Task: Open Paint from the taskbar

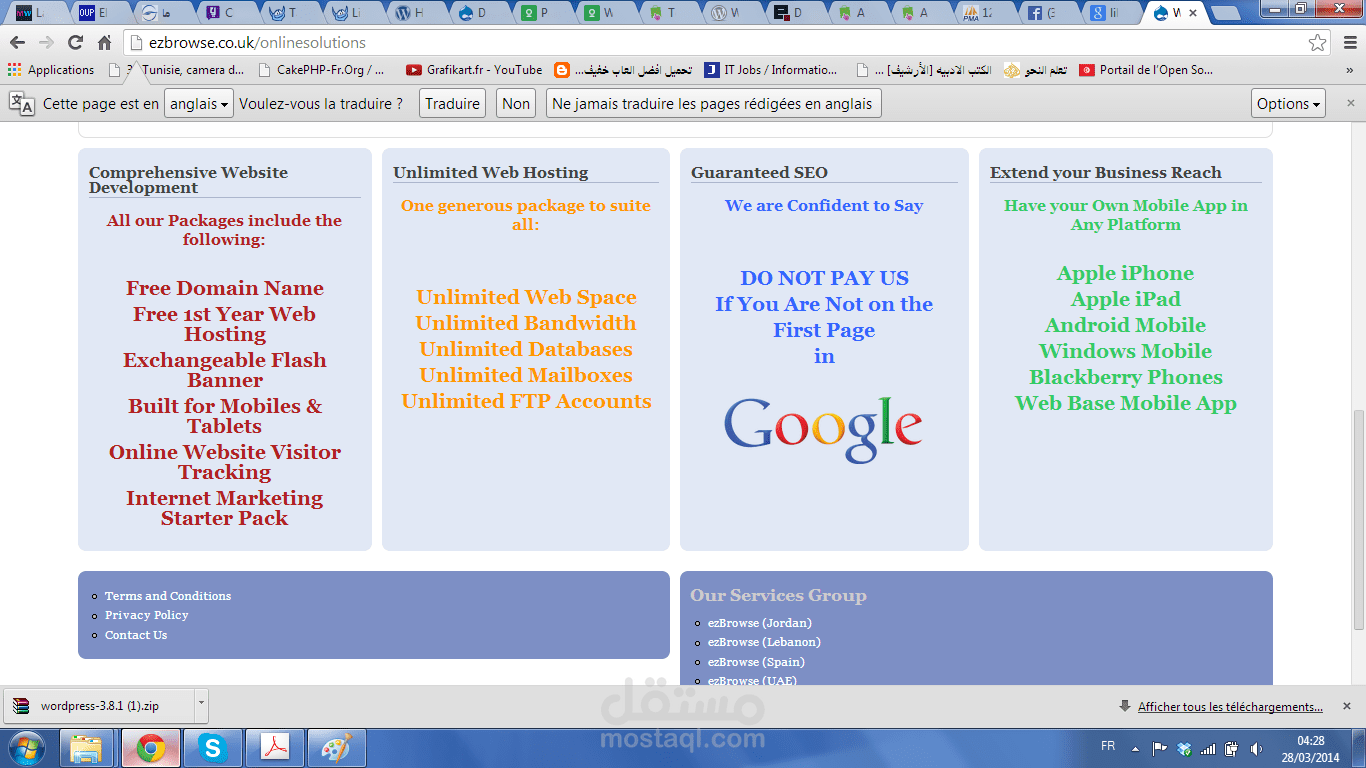Action: click(337, 748)
